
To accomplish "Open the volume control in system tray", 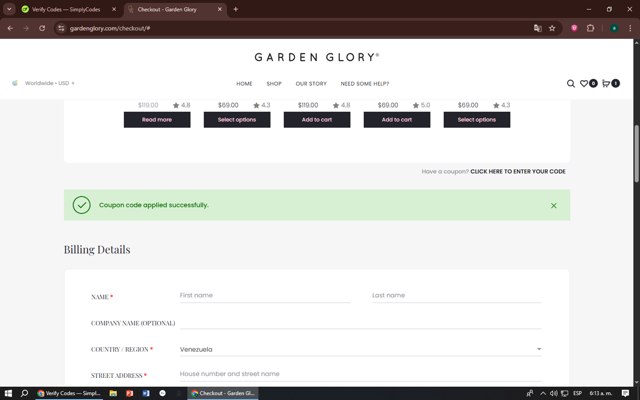I will 553,393.
